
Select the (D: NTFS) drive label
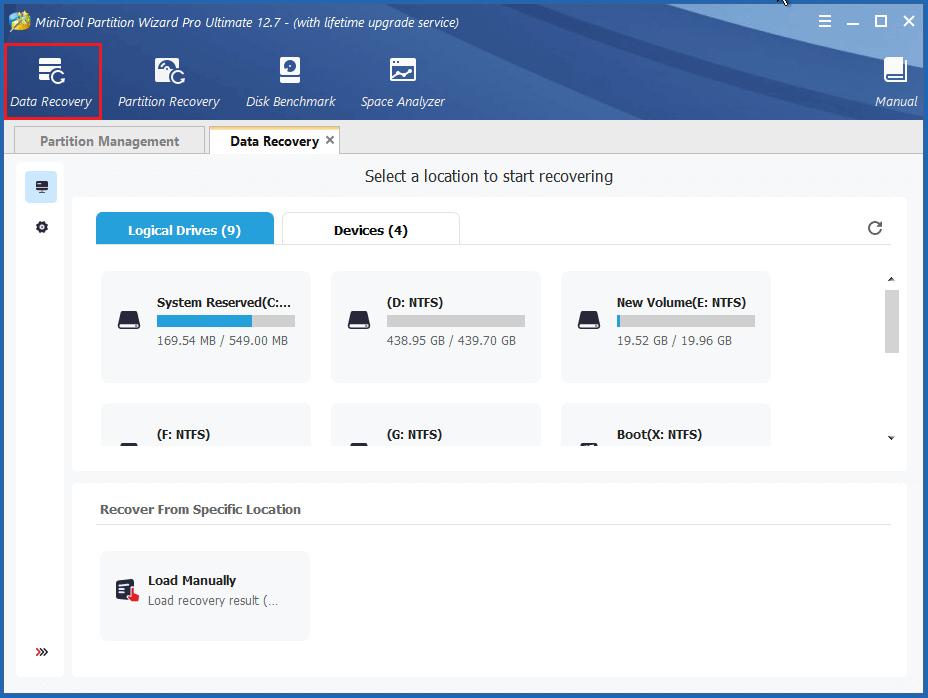415,303
